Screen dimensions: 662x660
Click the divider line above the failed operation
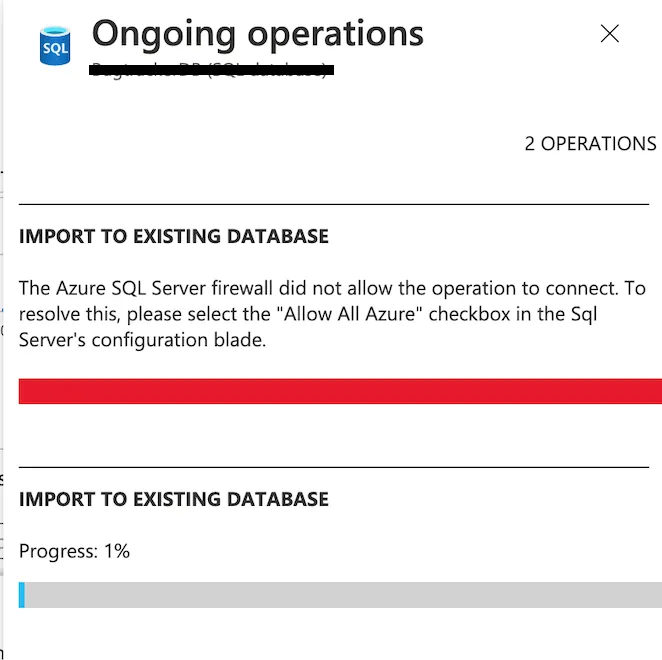click(x=333, y=204)
